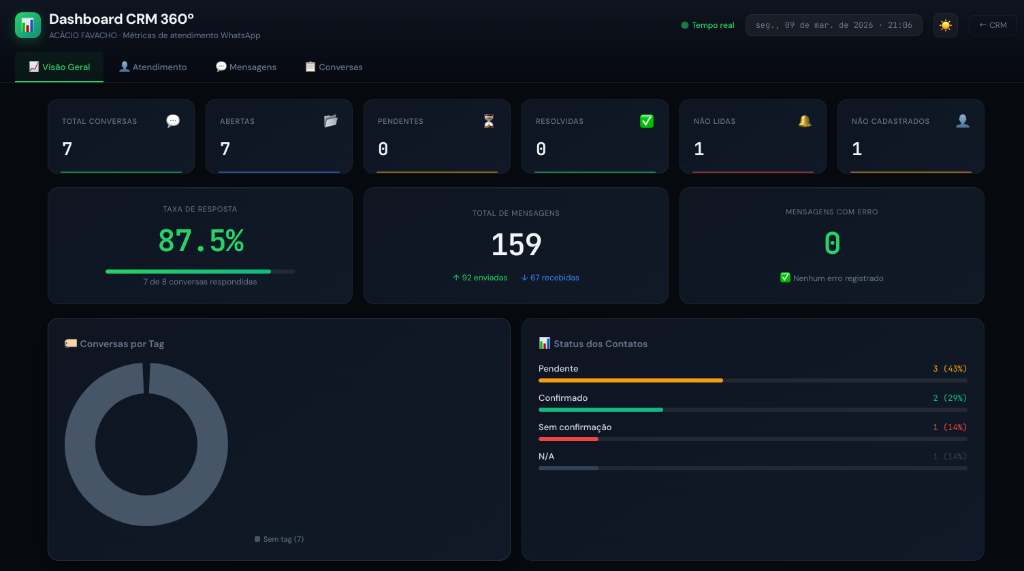This screenshot has width=1024, height=571.
Task: Toggle light theme with sun icon
Action: click(x=945, y=25)
